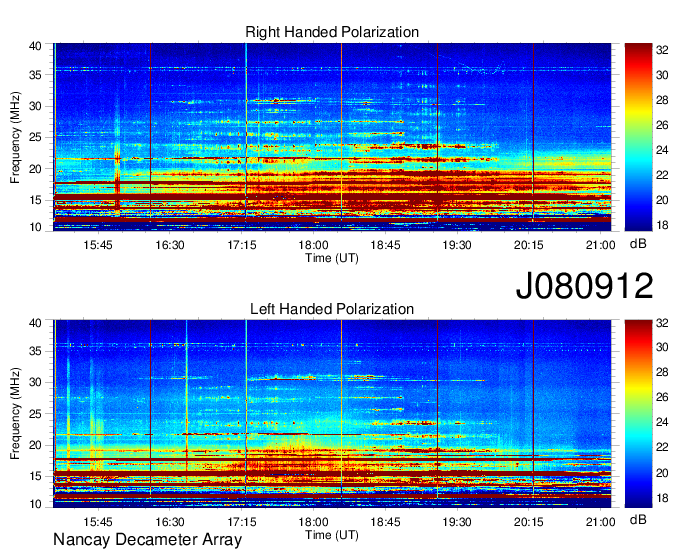
Task: Click the 'Left Handed Polarization' title
Action: click(x=332, y=309)
